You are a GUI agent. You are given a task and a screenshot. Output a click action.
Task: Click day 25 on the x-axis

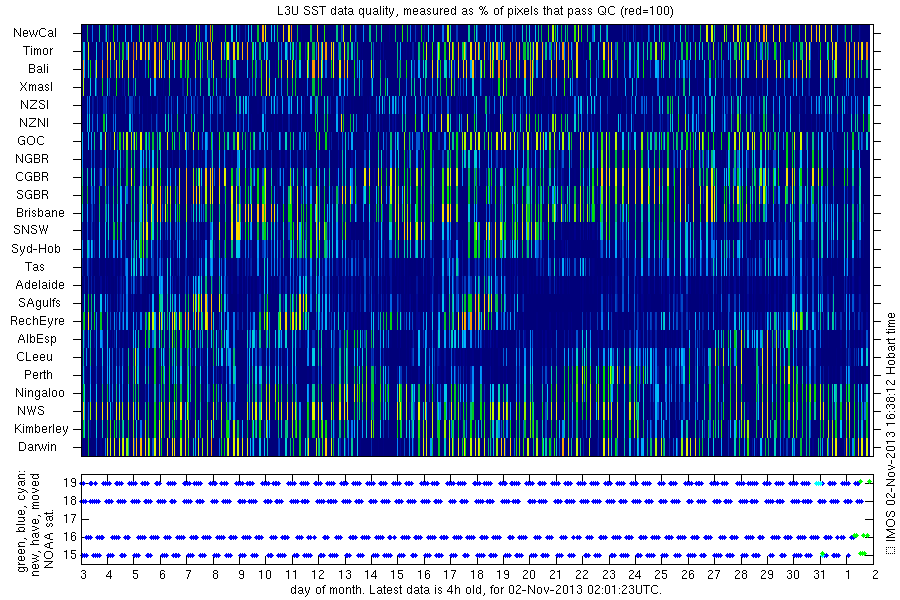click(x=661, y=575)
